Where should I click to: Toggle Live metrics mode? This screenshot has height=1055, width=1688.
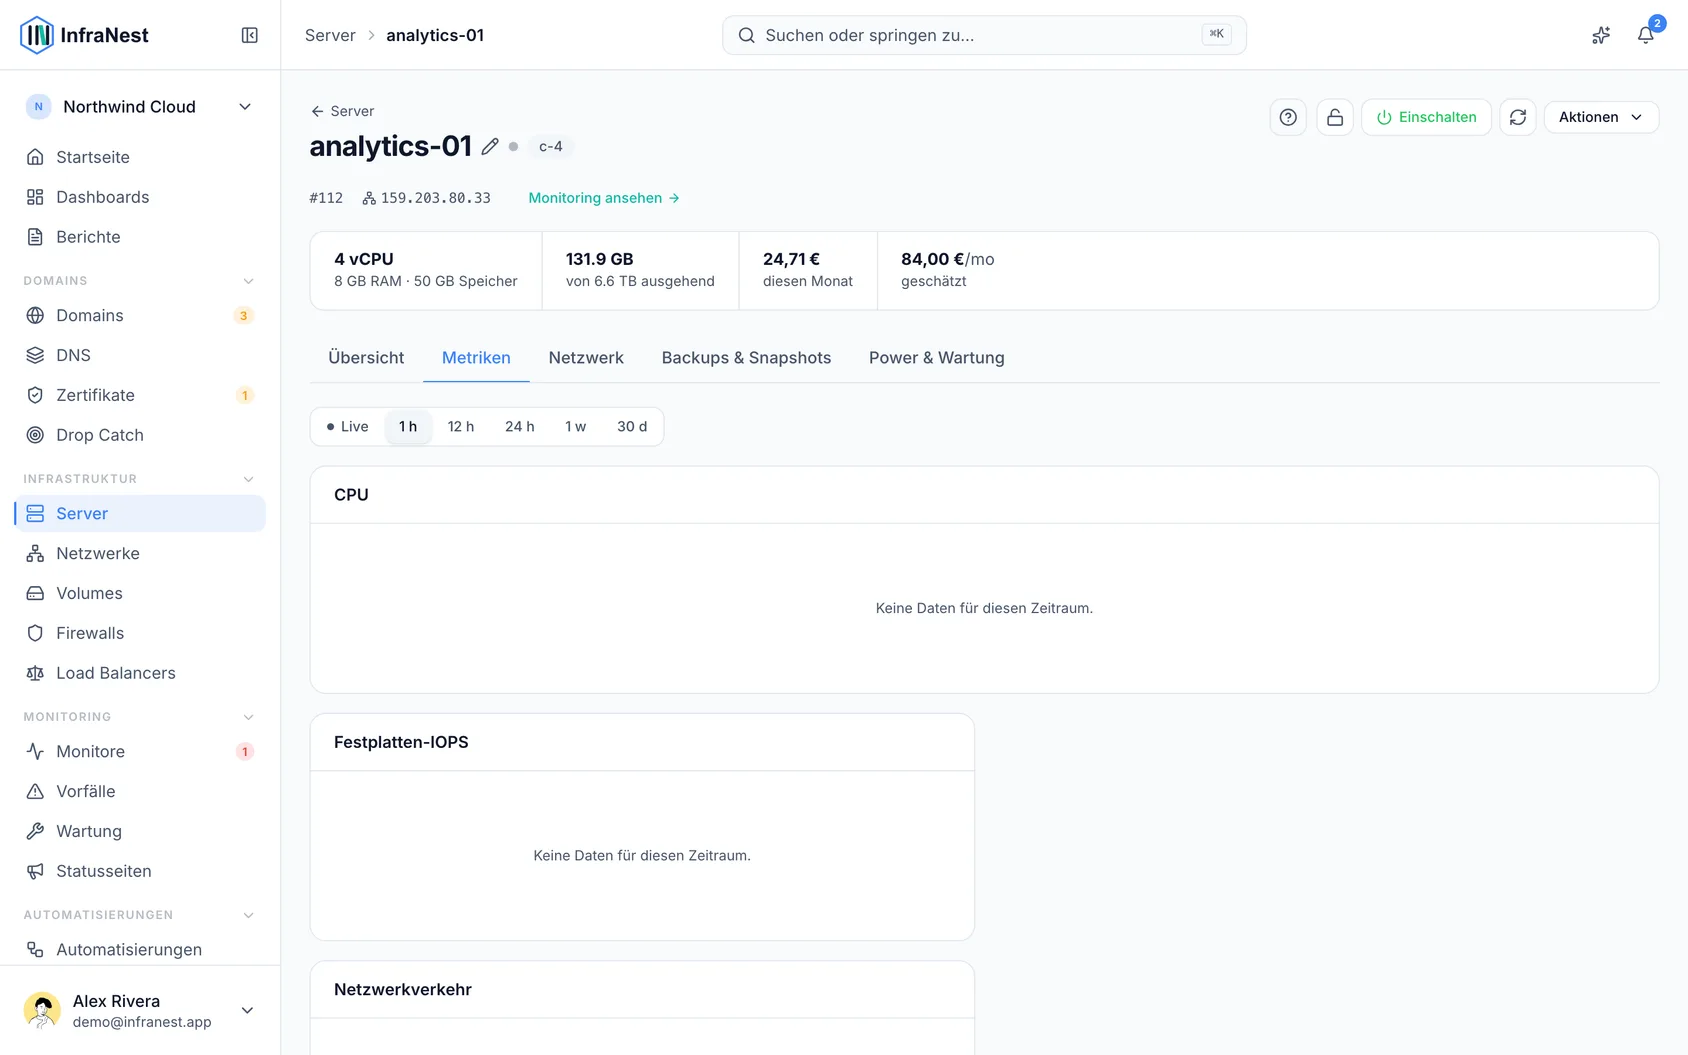click(347, 426)
